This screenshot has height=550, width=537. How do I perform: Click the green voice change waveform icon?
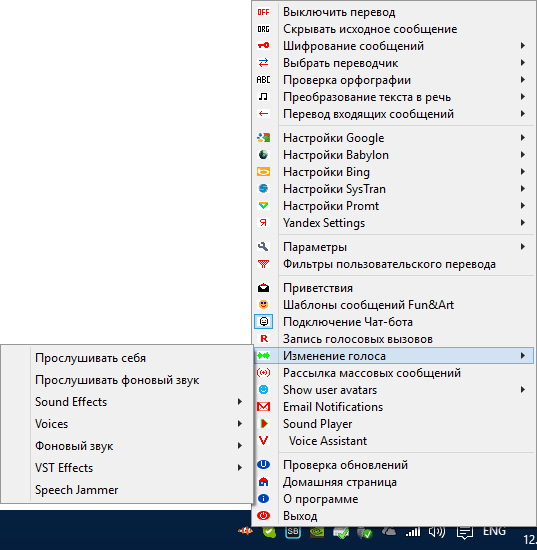tap(263, 356)
